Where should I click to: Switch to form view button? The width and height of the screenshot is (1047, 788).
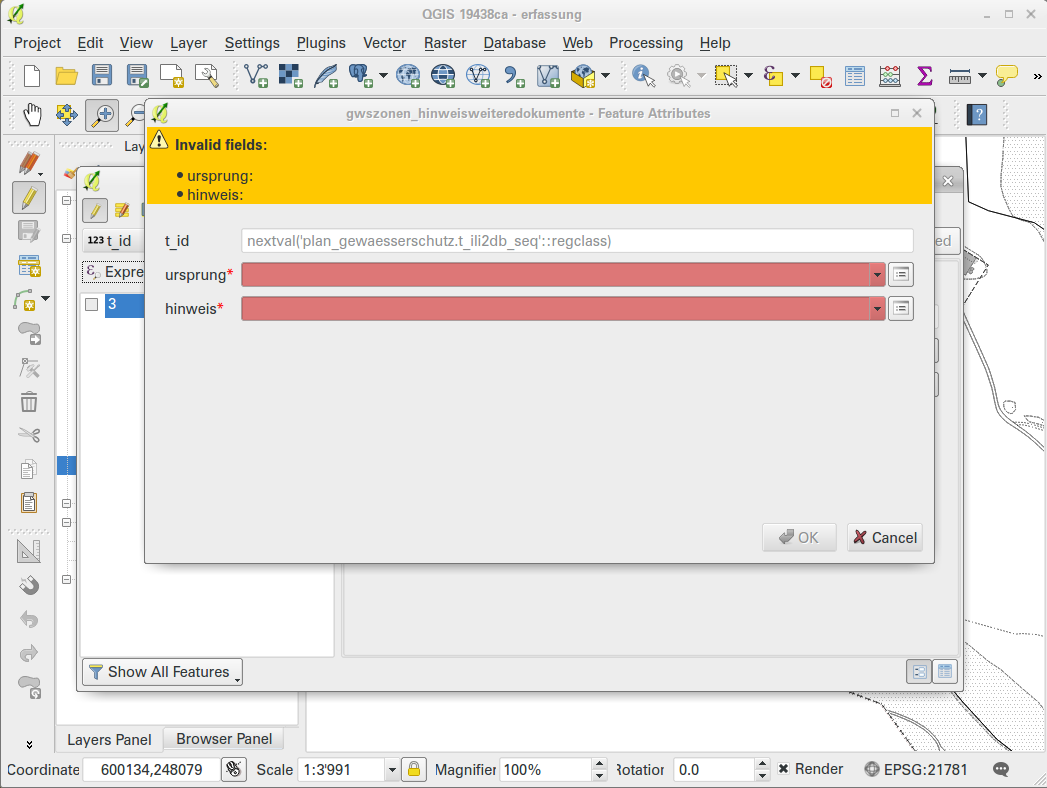coord(919,671)
